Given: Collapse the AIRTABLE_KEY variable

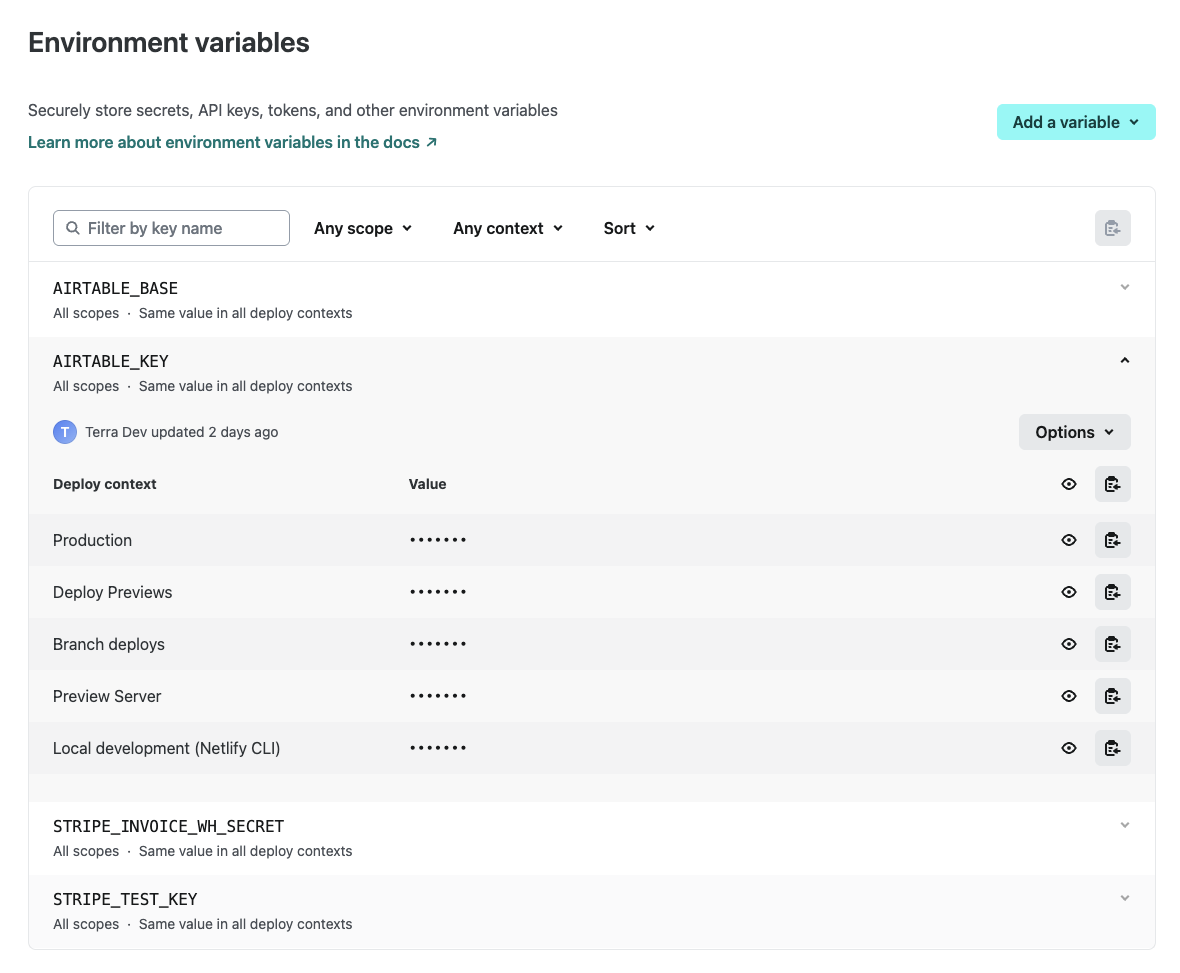Looking at the screenshot, I should pyautogui.click(x=1124, y=360).
